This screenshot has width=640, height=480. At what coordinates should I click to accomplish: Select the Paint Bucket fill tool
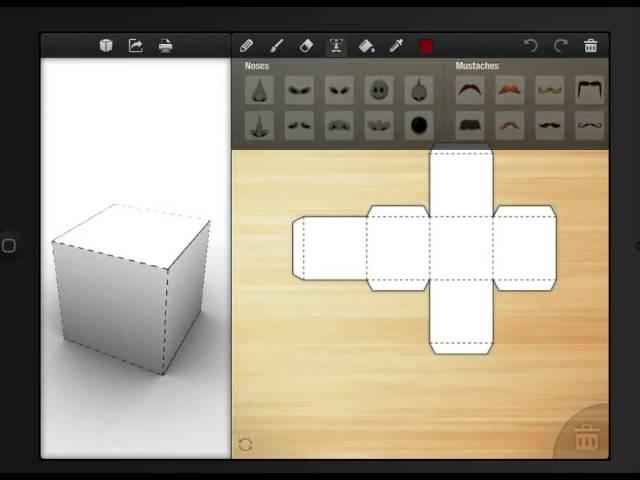click(x=366, y=46)
